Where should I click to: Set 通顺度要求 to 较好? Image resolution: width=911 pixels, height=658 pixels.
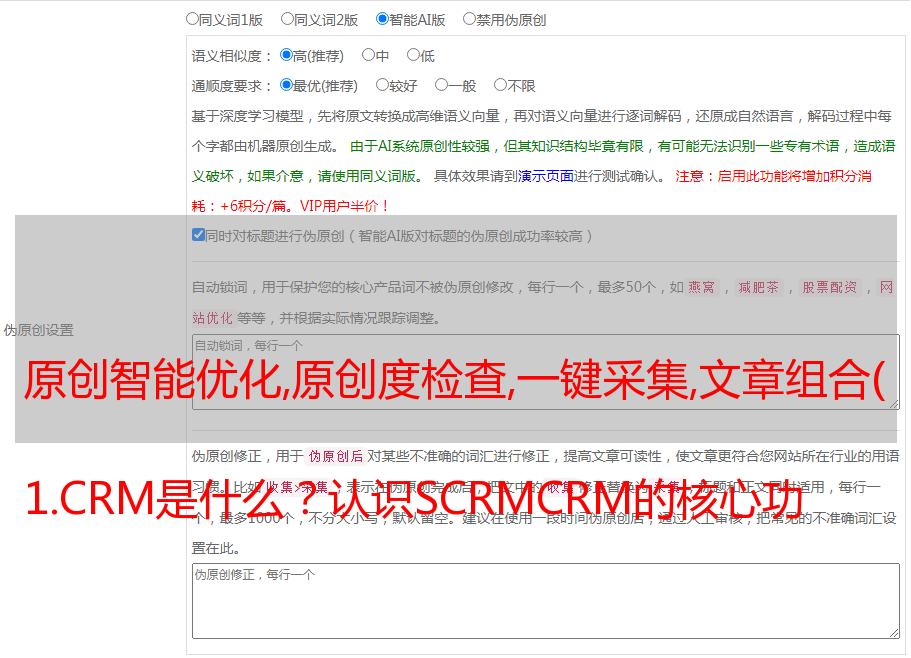[382, 85]
